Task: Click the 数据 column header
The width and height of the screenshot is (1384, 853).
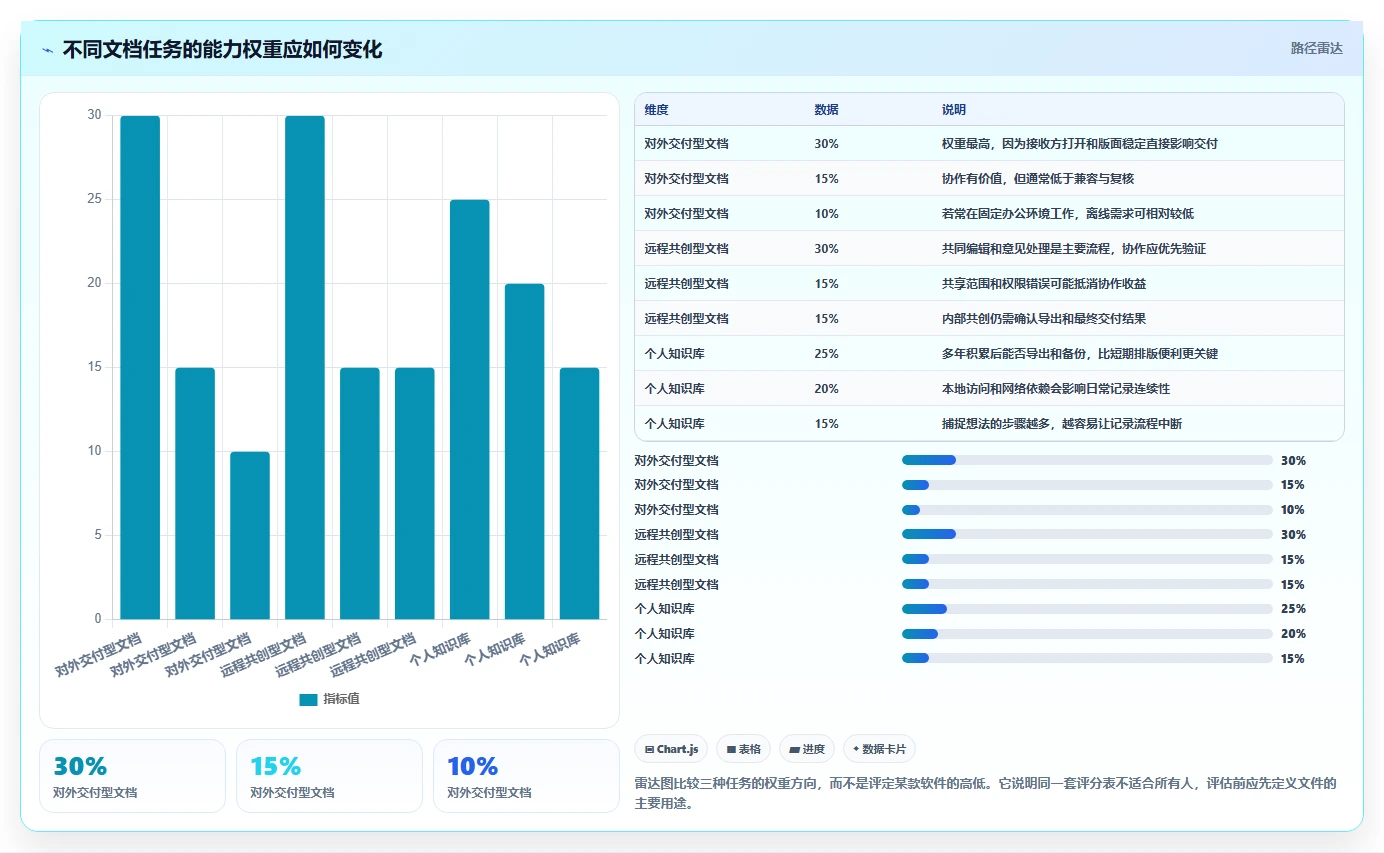Action: pos(827,110)
